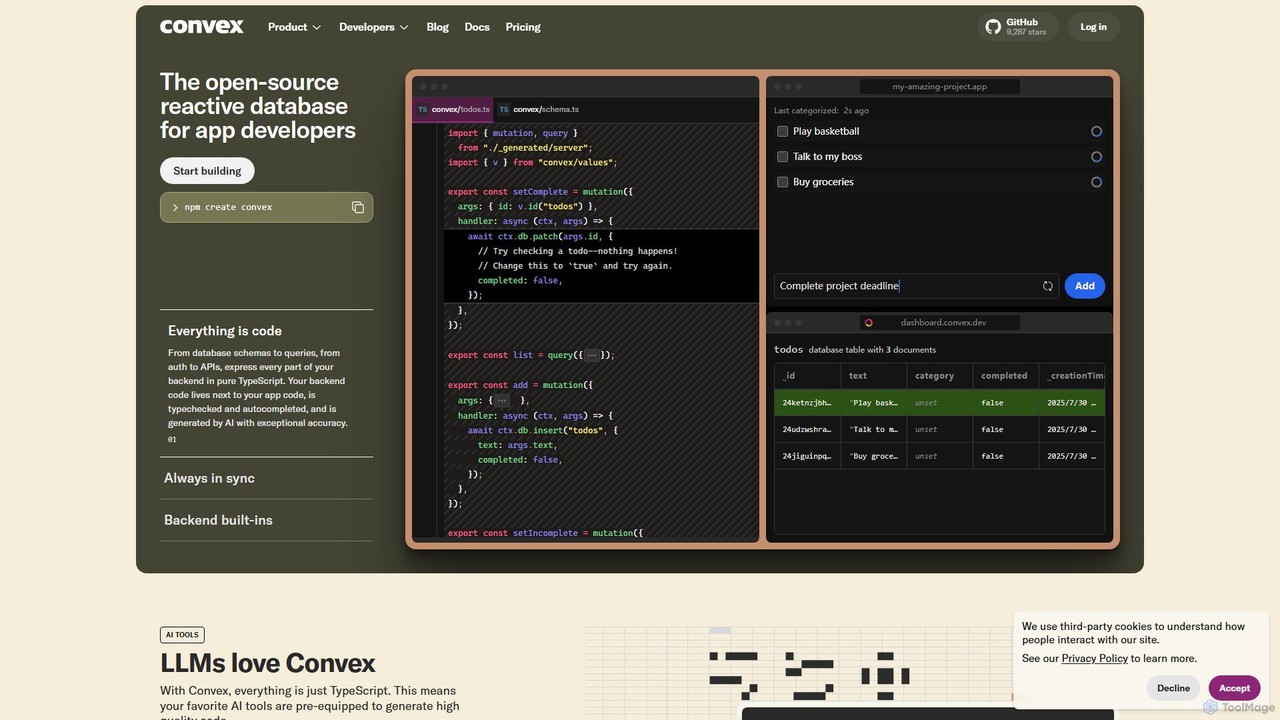Click the category column header
Viewport: 1280px width, 720px height.
939,376
